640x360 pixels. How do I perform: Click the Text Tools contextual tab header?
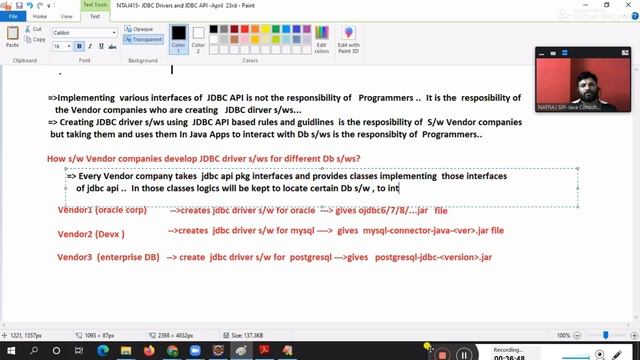tap(95, 5)
